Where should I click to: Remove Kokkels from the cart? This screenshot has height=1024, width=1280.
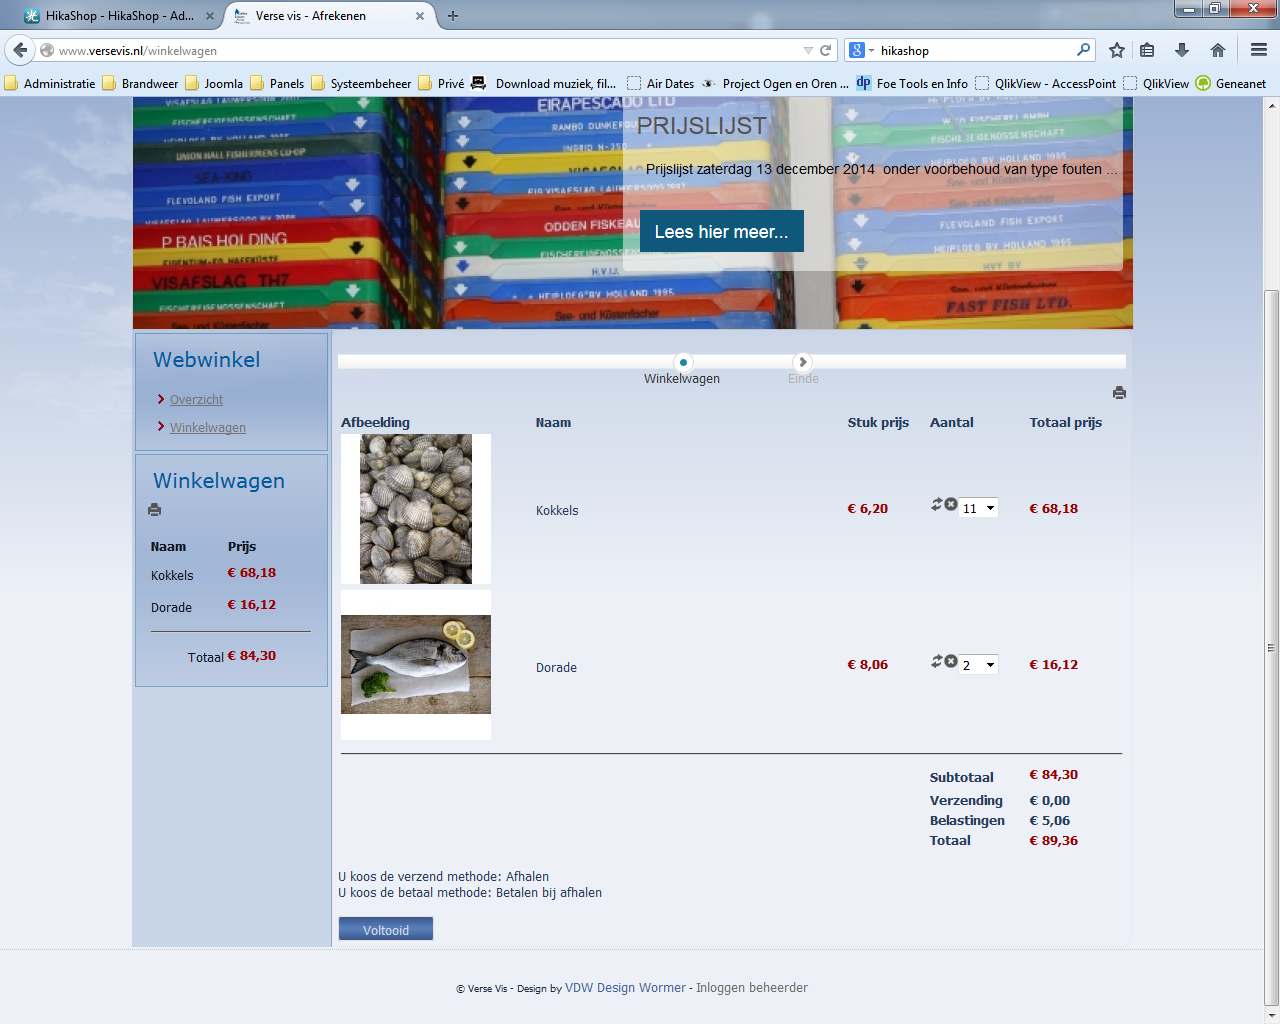(951, 505)
